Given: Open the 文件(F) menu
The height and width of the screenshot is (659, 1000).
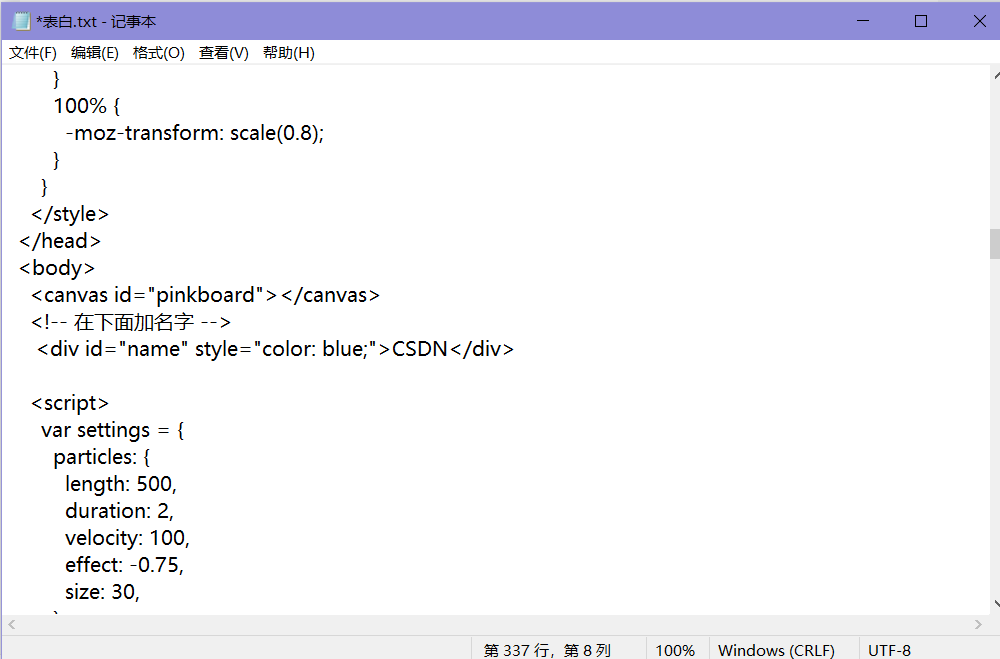Looking at the screenshot, I should 33,53.
